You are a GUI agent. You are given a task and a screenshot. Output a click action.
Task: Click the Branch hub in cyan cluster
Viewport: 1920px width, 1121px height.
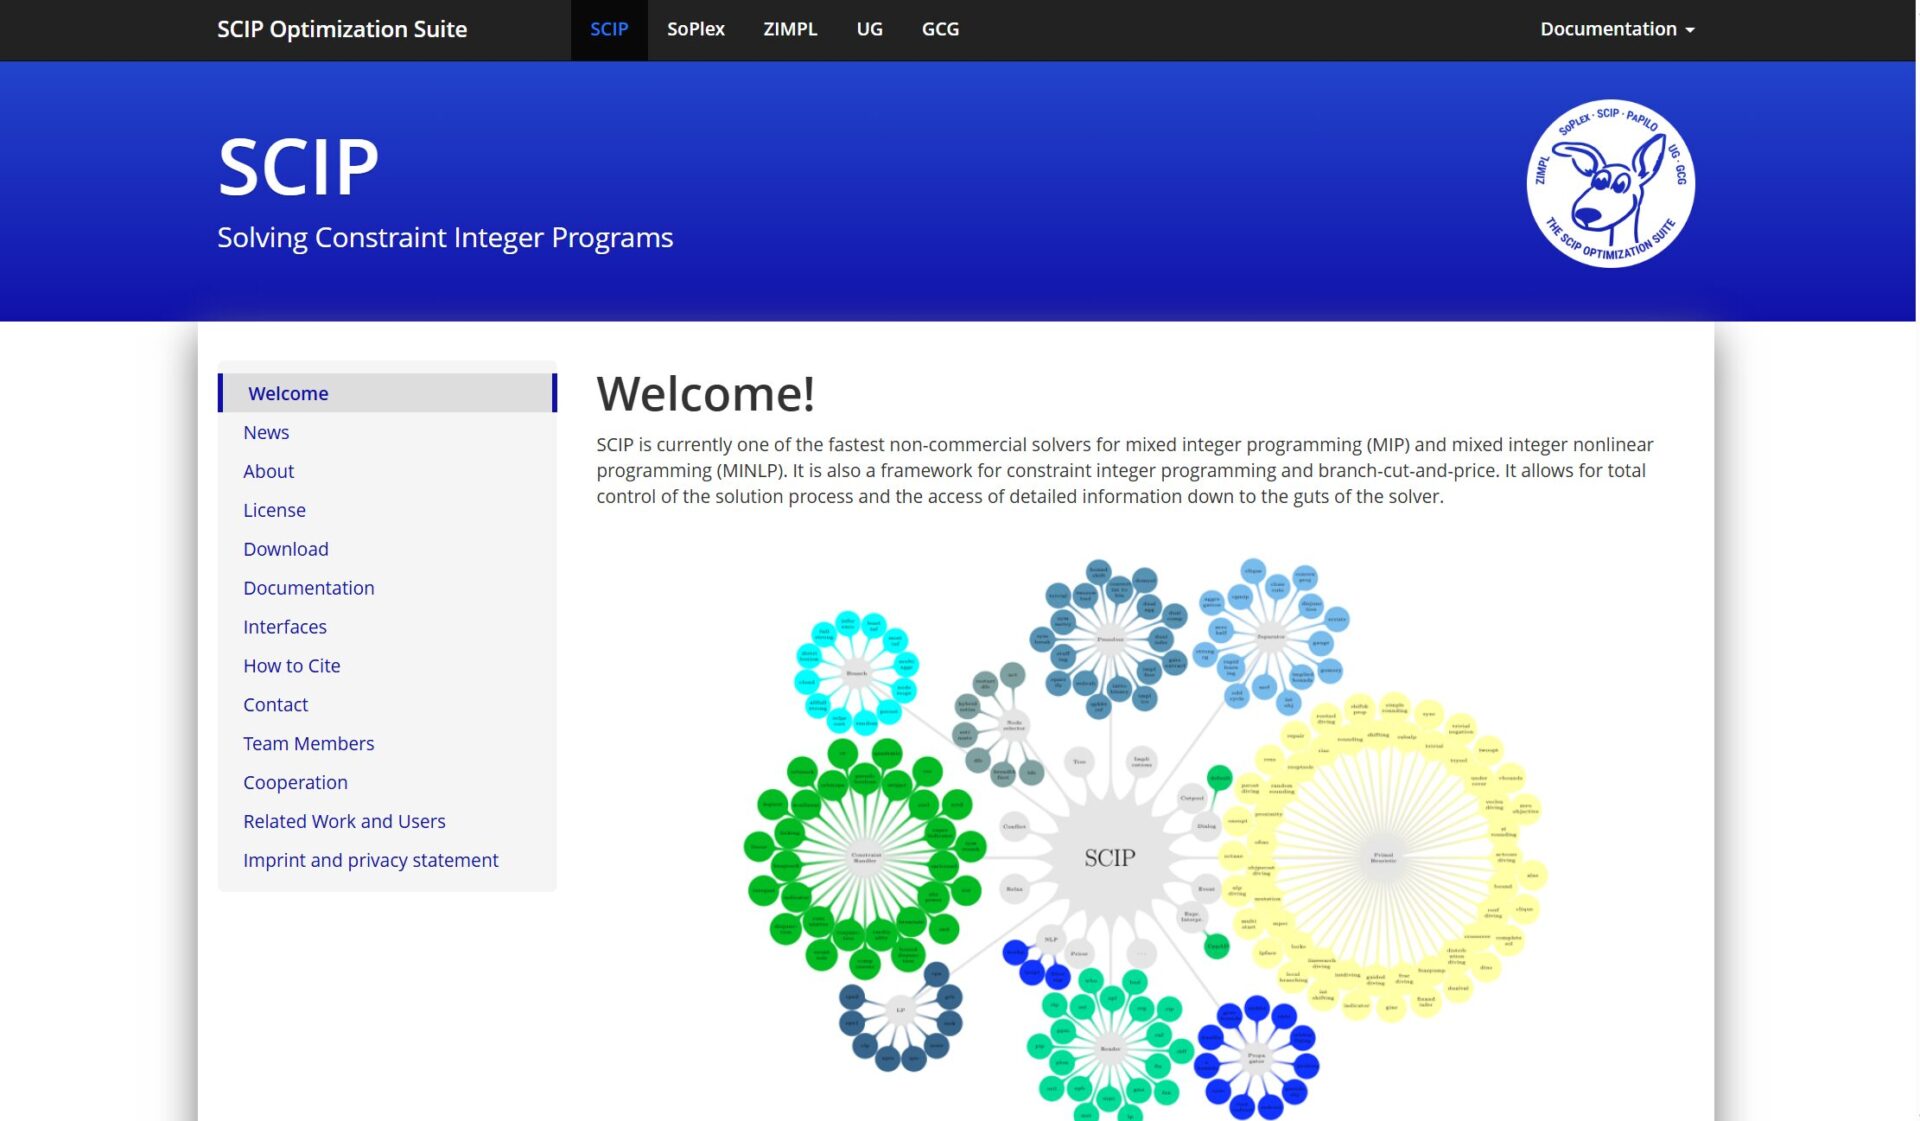coord(857,674)
